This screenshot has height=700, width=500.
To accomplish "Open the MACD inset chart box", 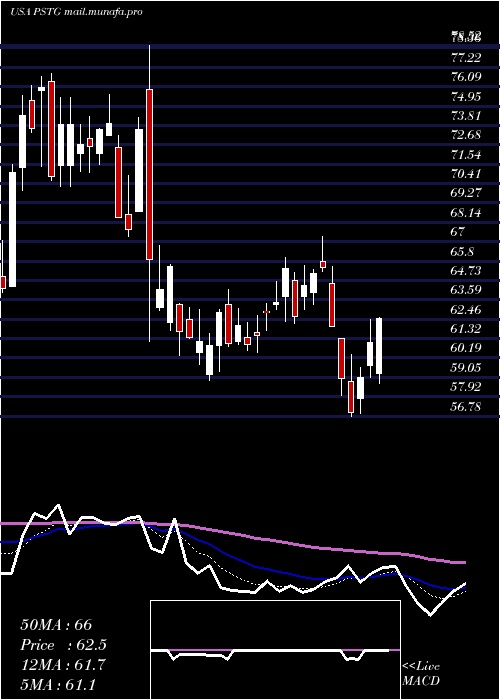I will coord(275,650).
